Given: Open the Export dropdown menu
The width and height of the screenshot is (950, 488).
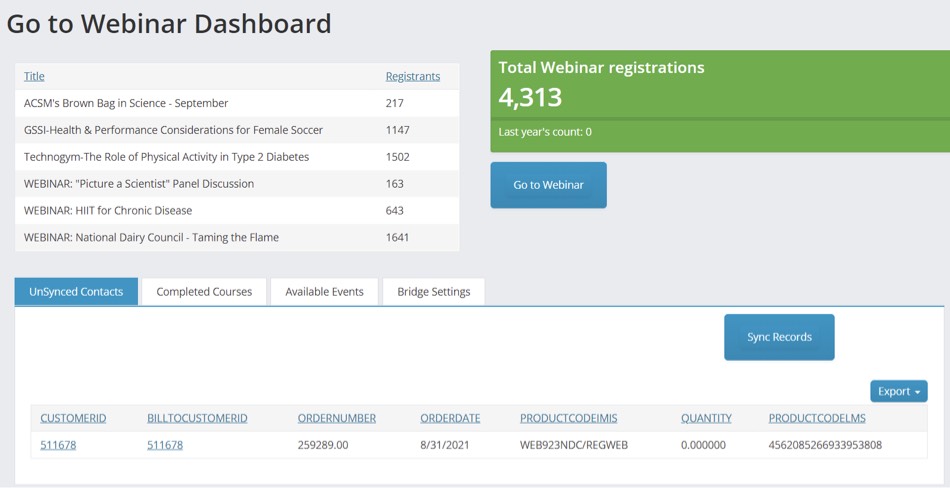Looking at the screenshot, I should coord(899,392).
